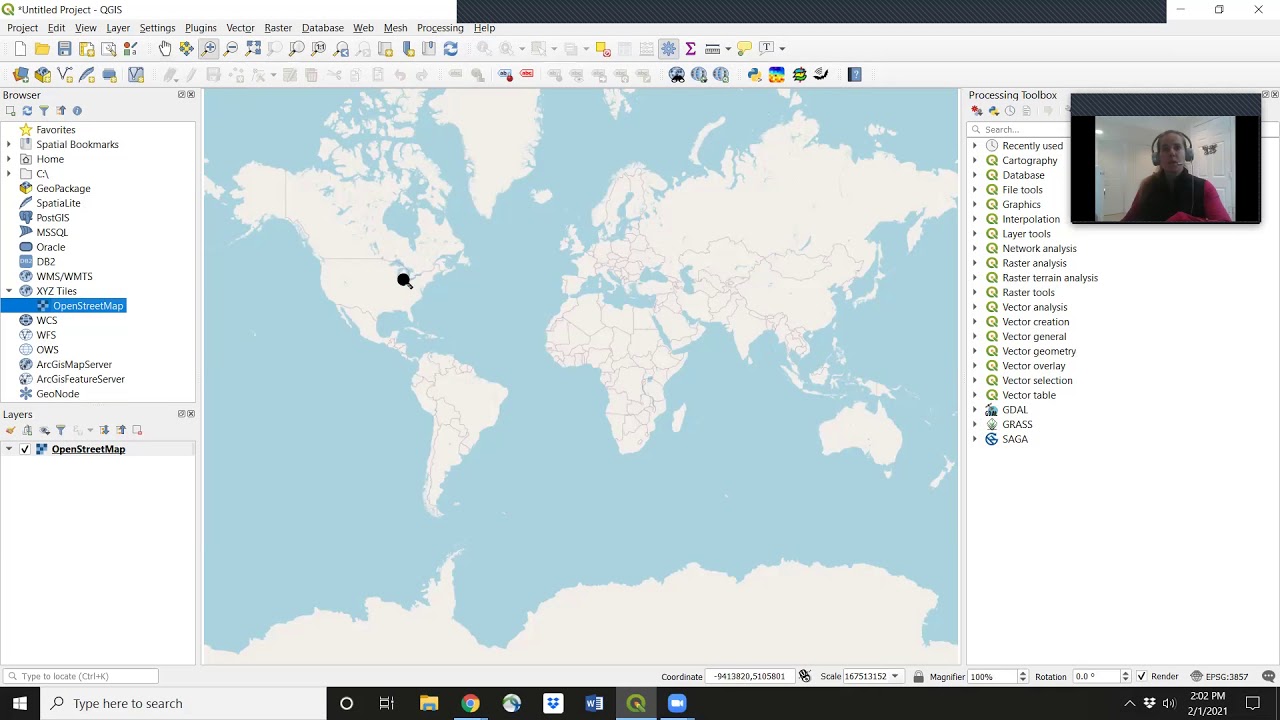The width and height of the screenshot is (1280, 720).
Task: Expand the Home node in Browser
Action: point(9,159)
